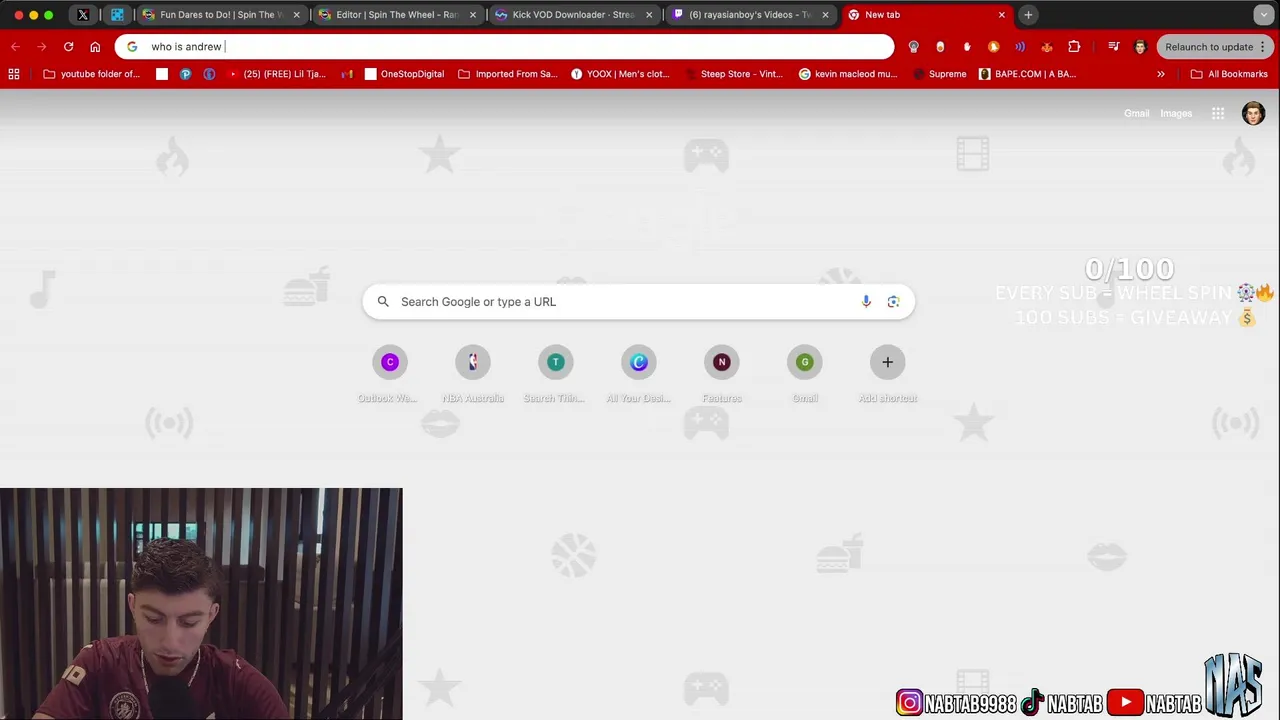The image size is (1280, 720).
Task: Click the Google icon in address bar
Action: pyautogui.click(x=132, y=47)
